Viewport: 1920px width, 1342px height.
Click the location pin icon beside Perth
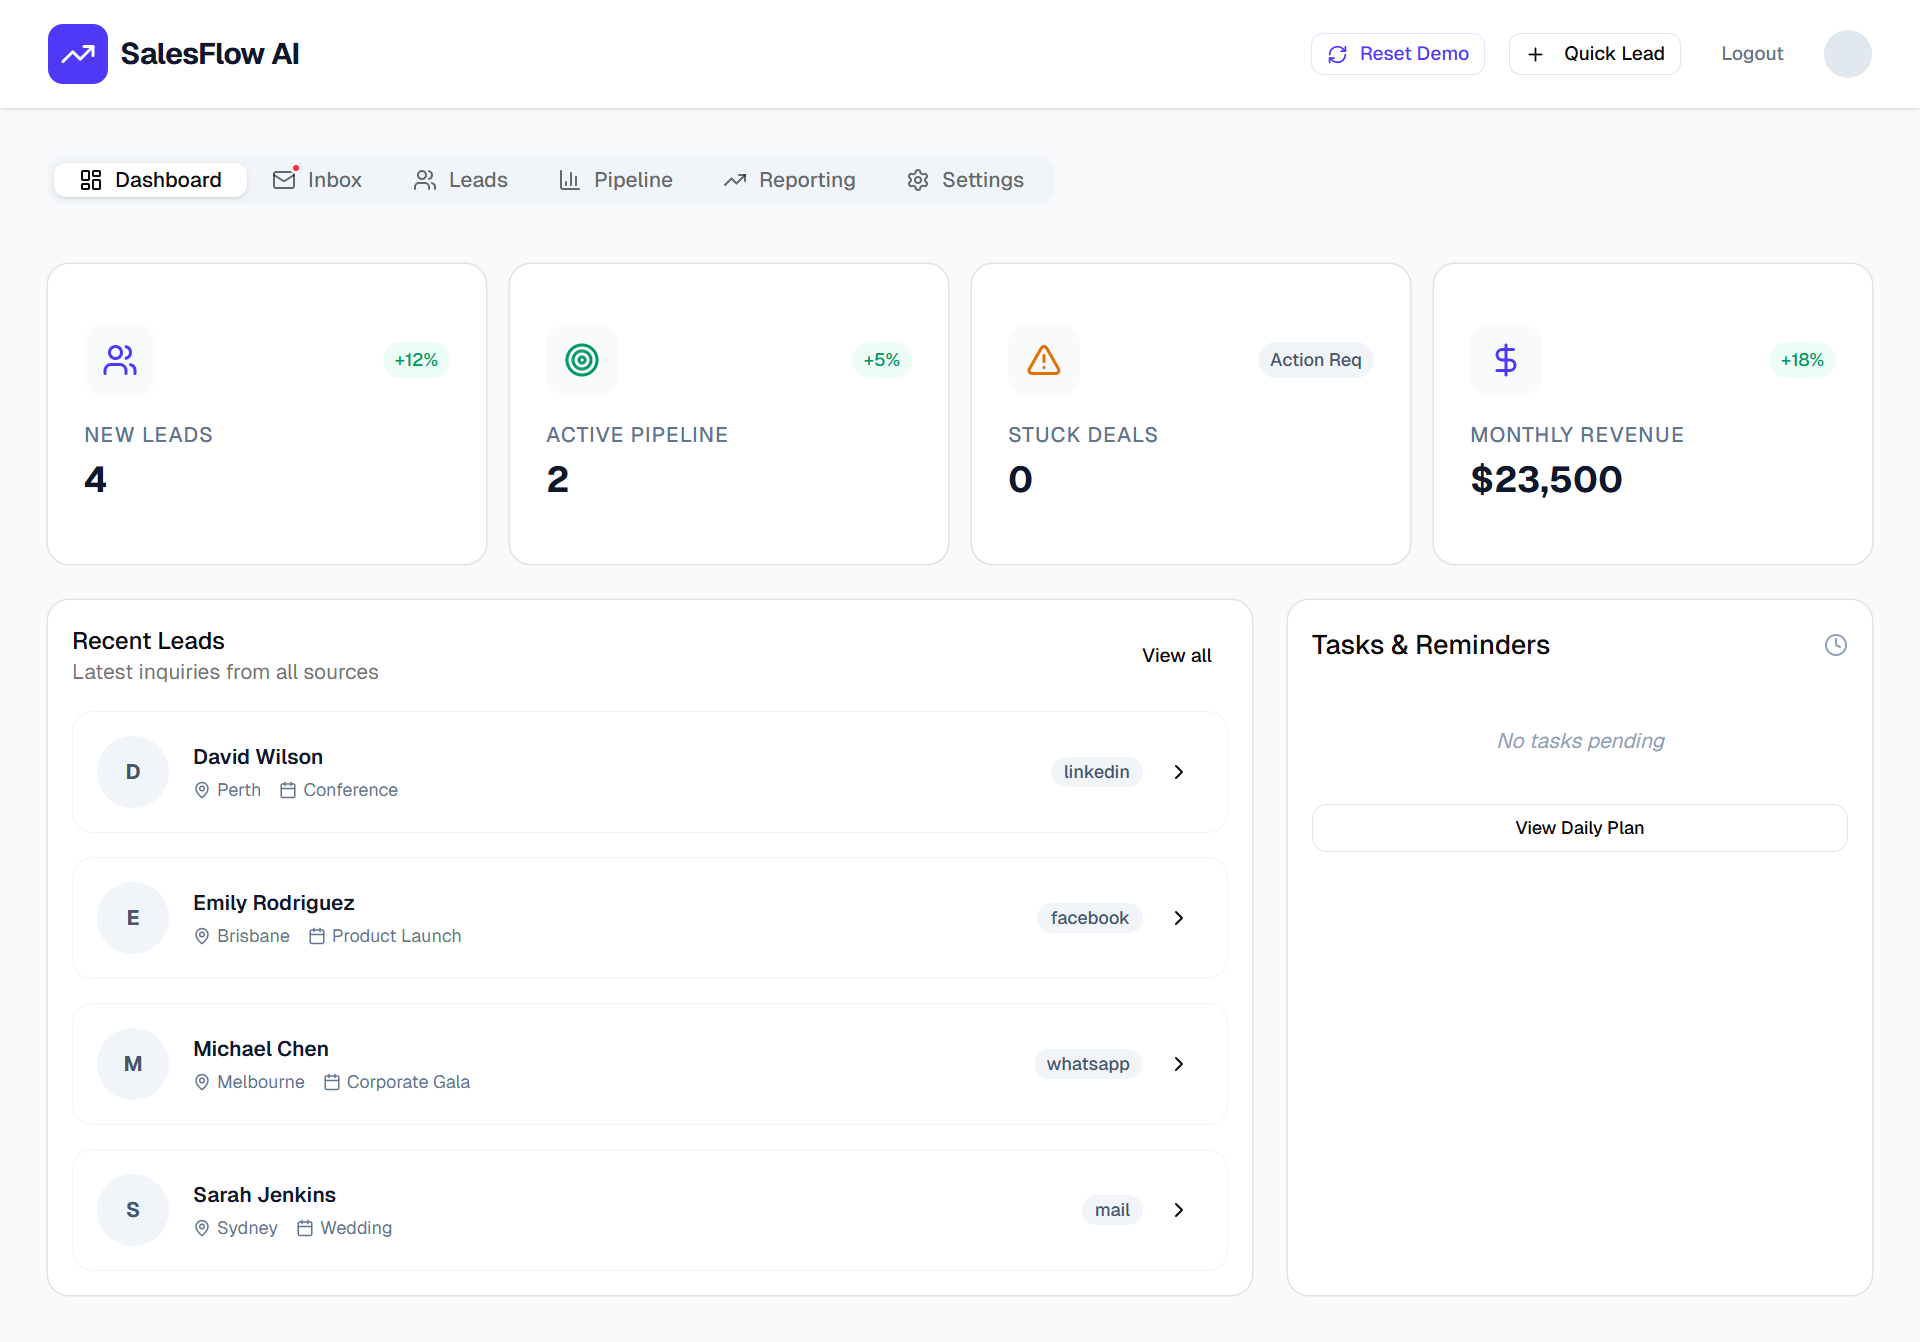(x=202, y=790)
